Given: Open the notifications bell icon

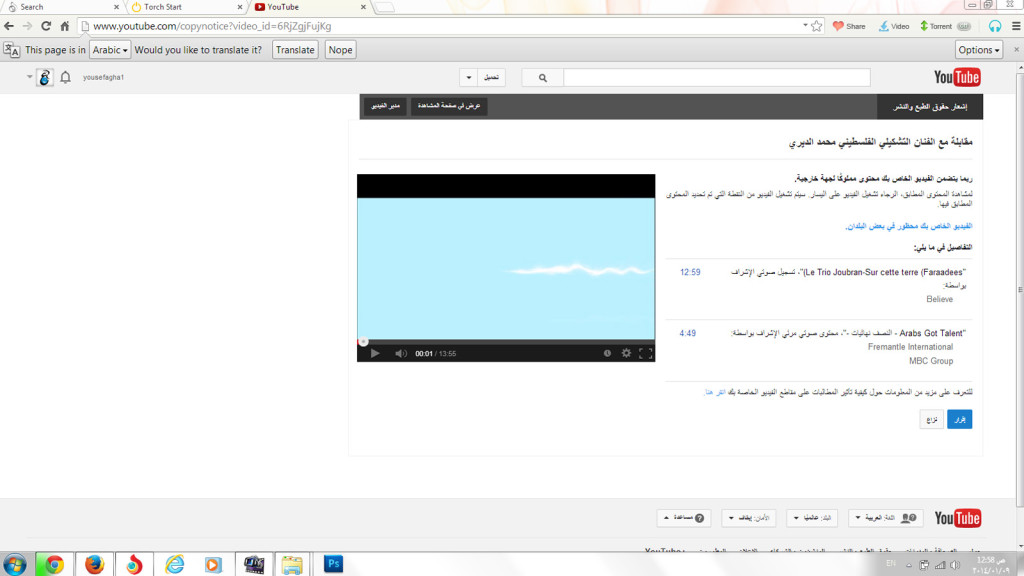Looking at the screenshot, I should [x=65, y=78].
